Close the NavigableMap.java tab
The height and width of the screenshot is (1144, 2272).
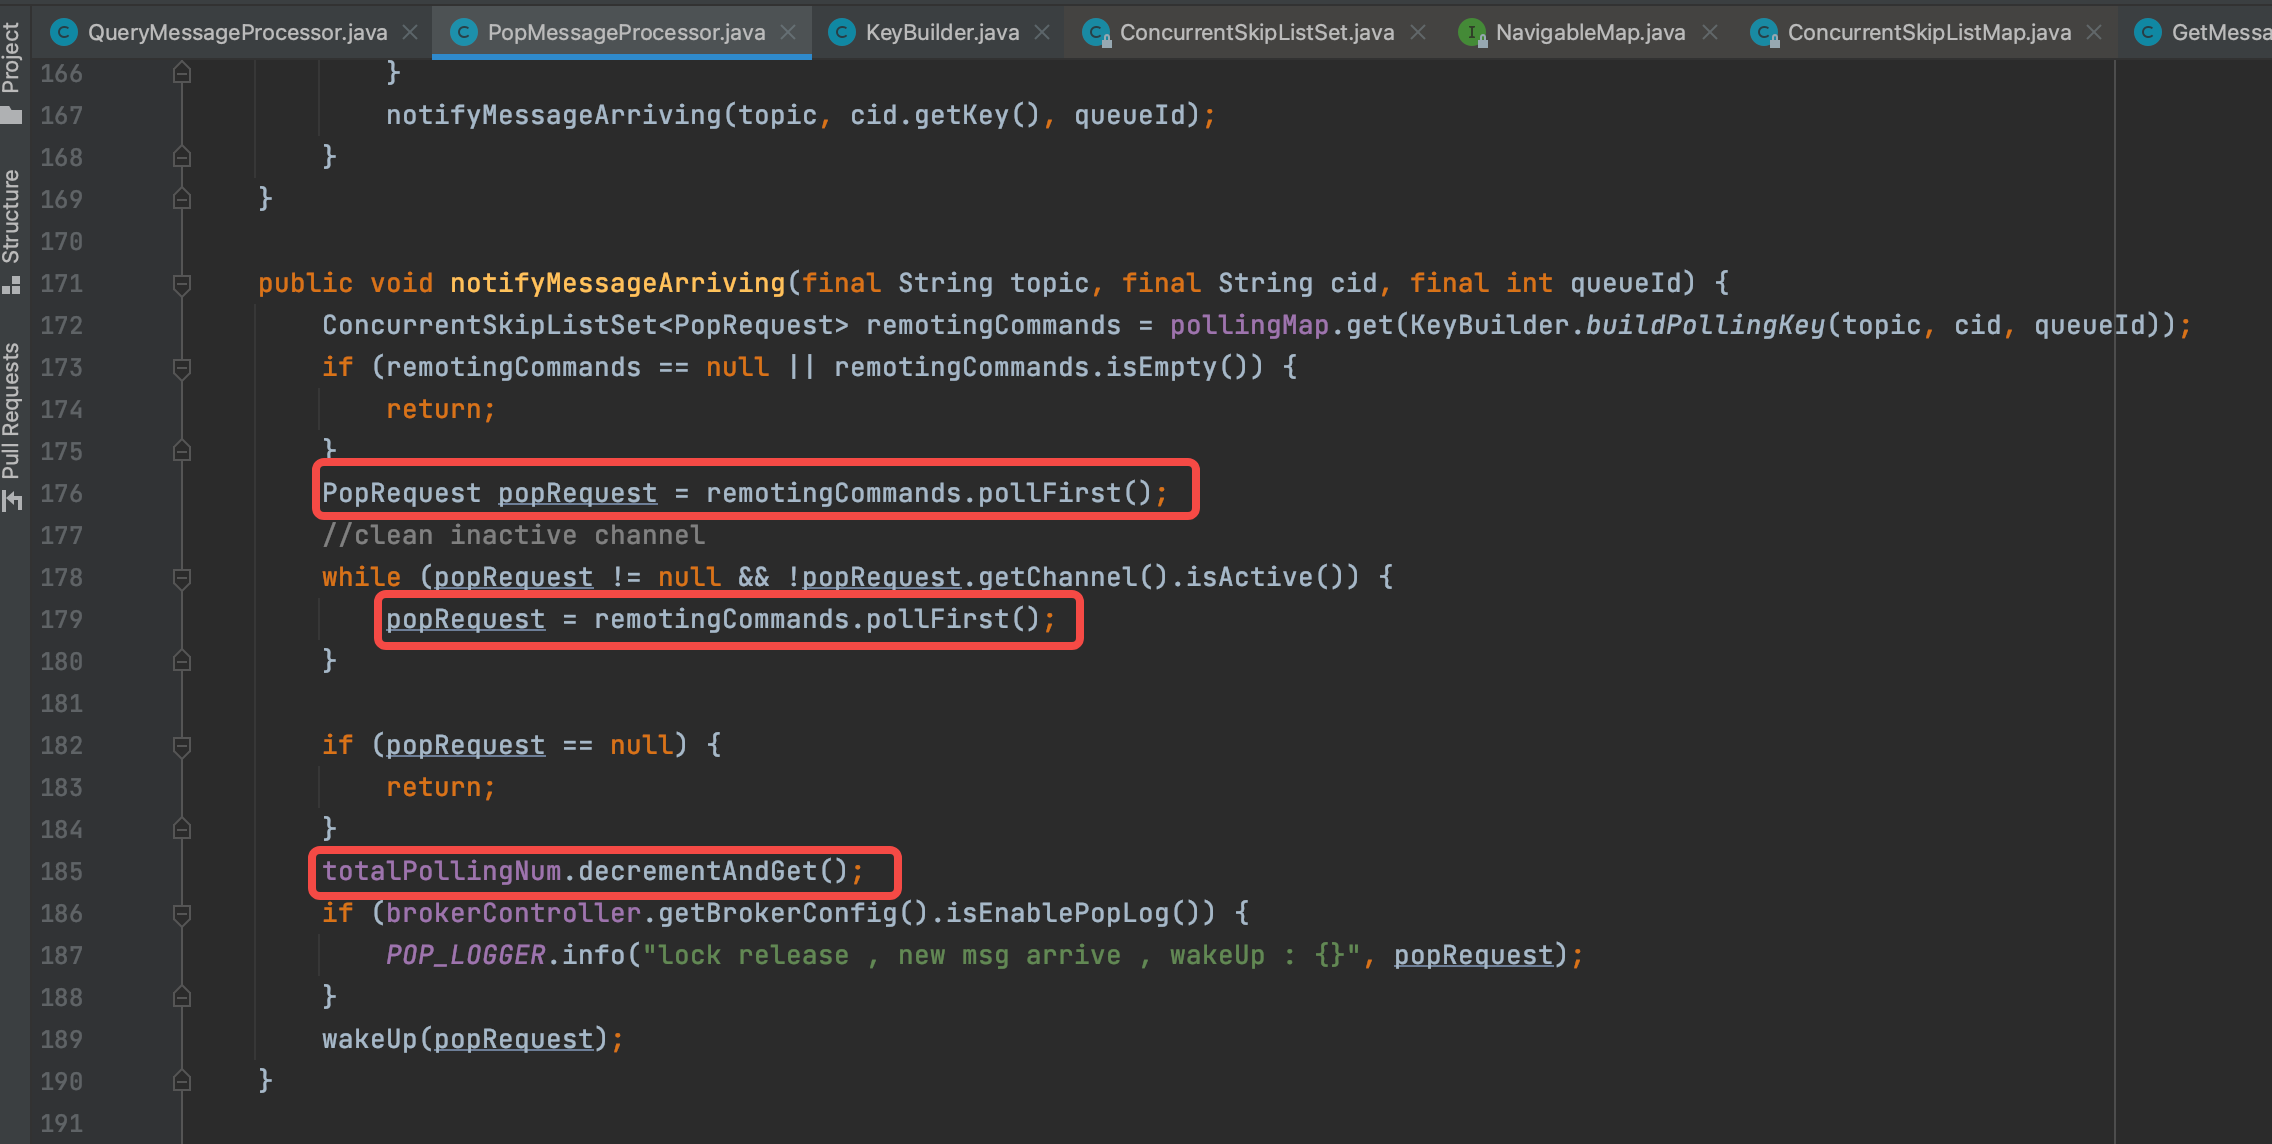1709,32
